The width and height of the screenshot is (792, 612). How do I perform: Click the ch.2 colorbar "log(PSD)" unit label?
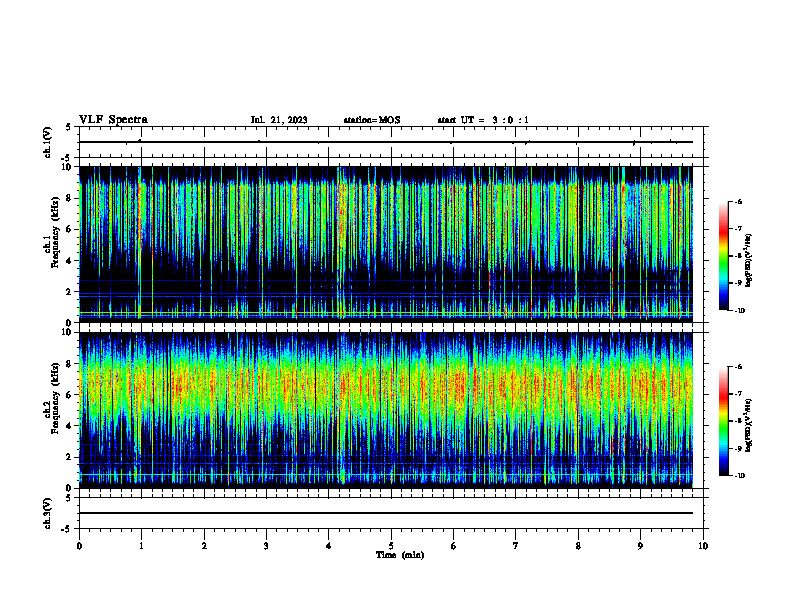tap(749, 425)
